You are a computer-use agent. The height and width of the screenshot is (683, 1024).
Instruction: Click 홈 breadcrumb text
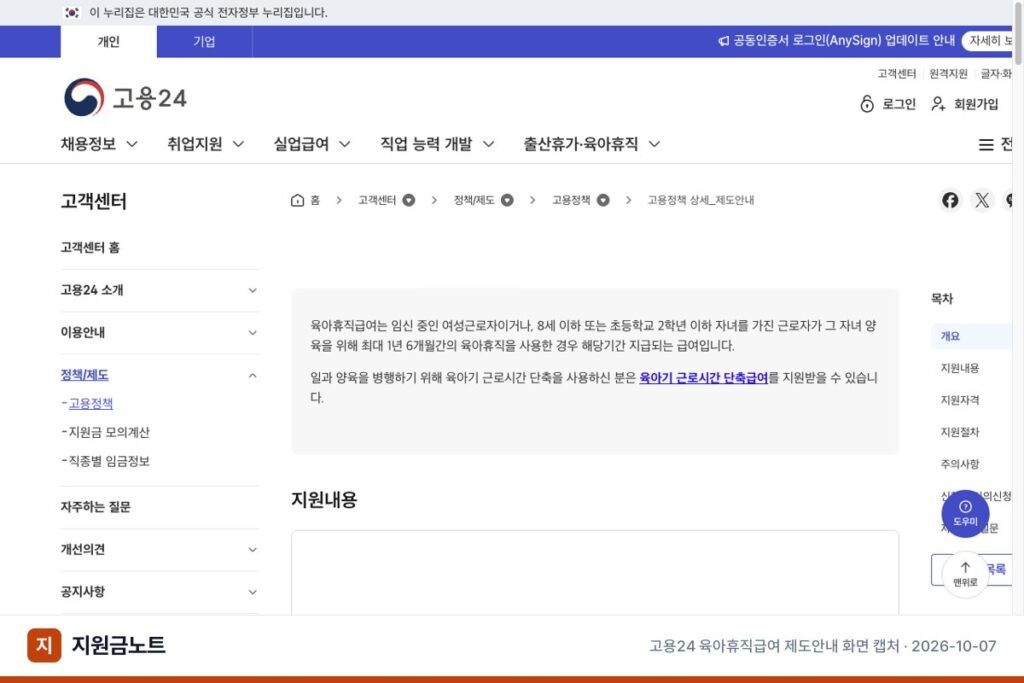(x=315, y=200)
